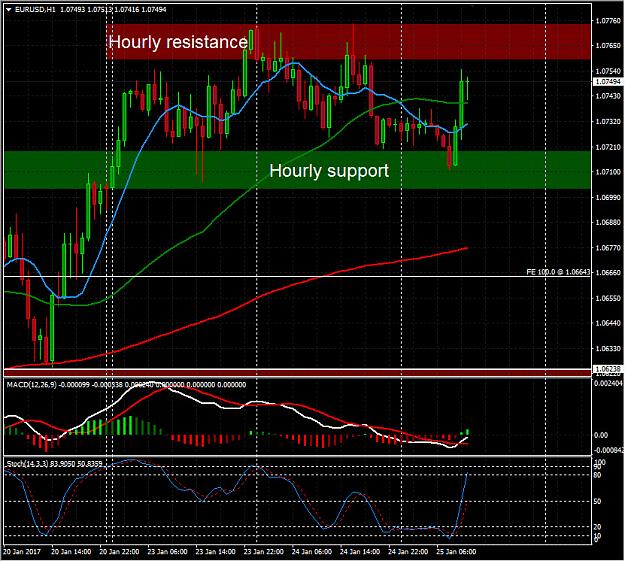Click time axis label '20 Jan 22:00'

(119, 552)
